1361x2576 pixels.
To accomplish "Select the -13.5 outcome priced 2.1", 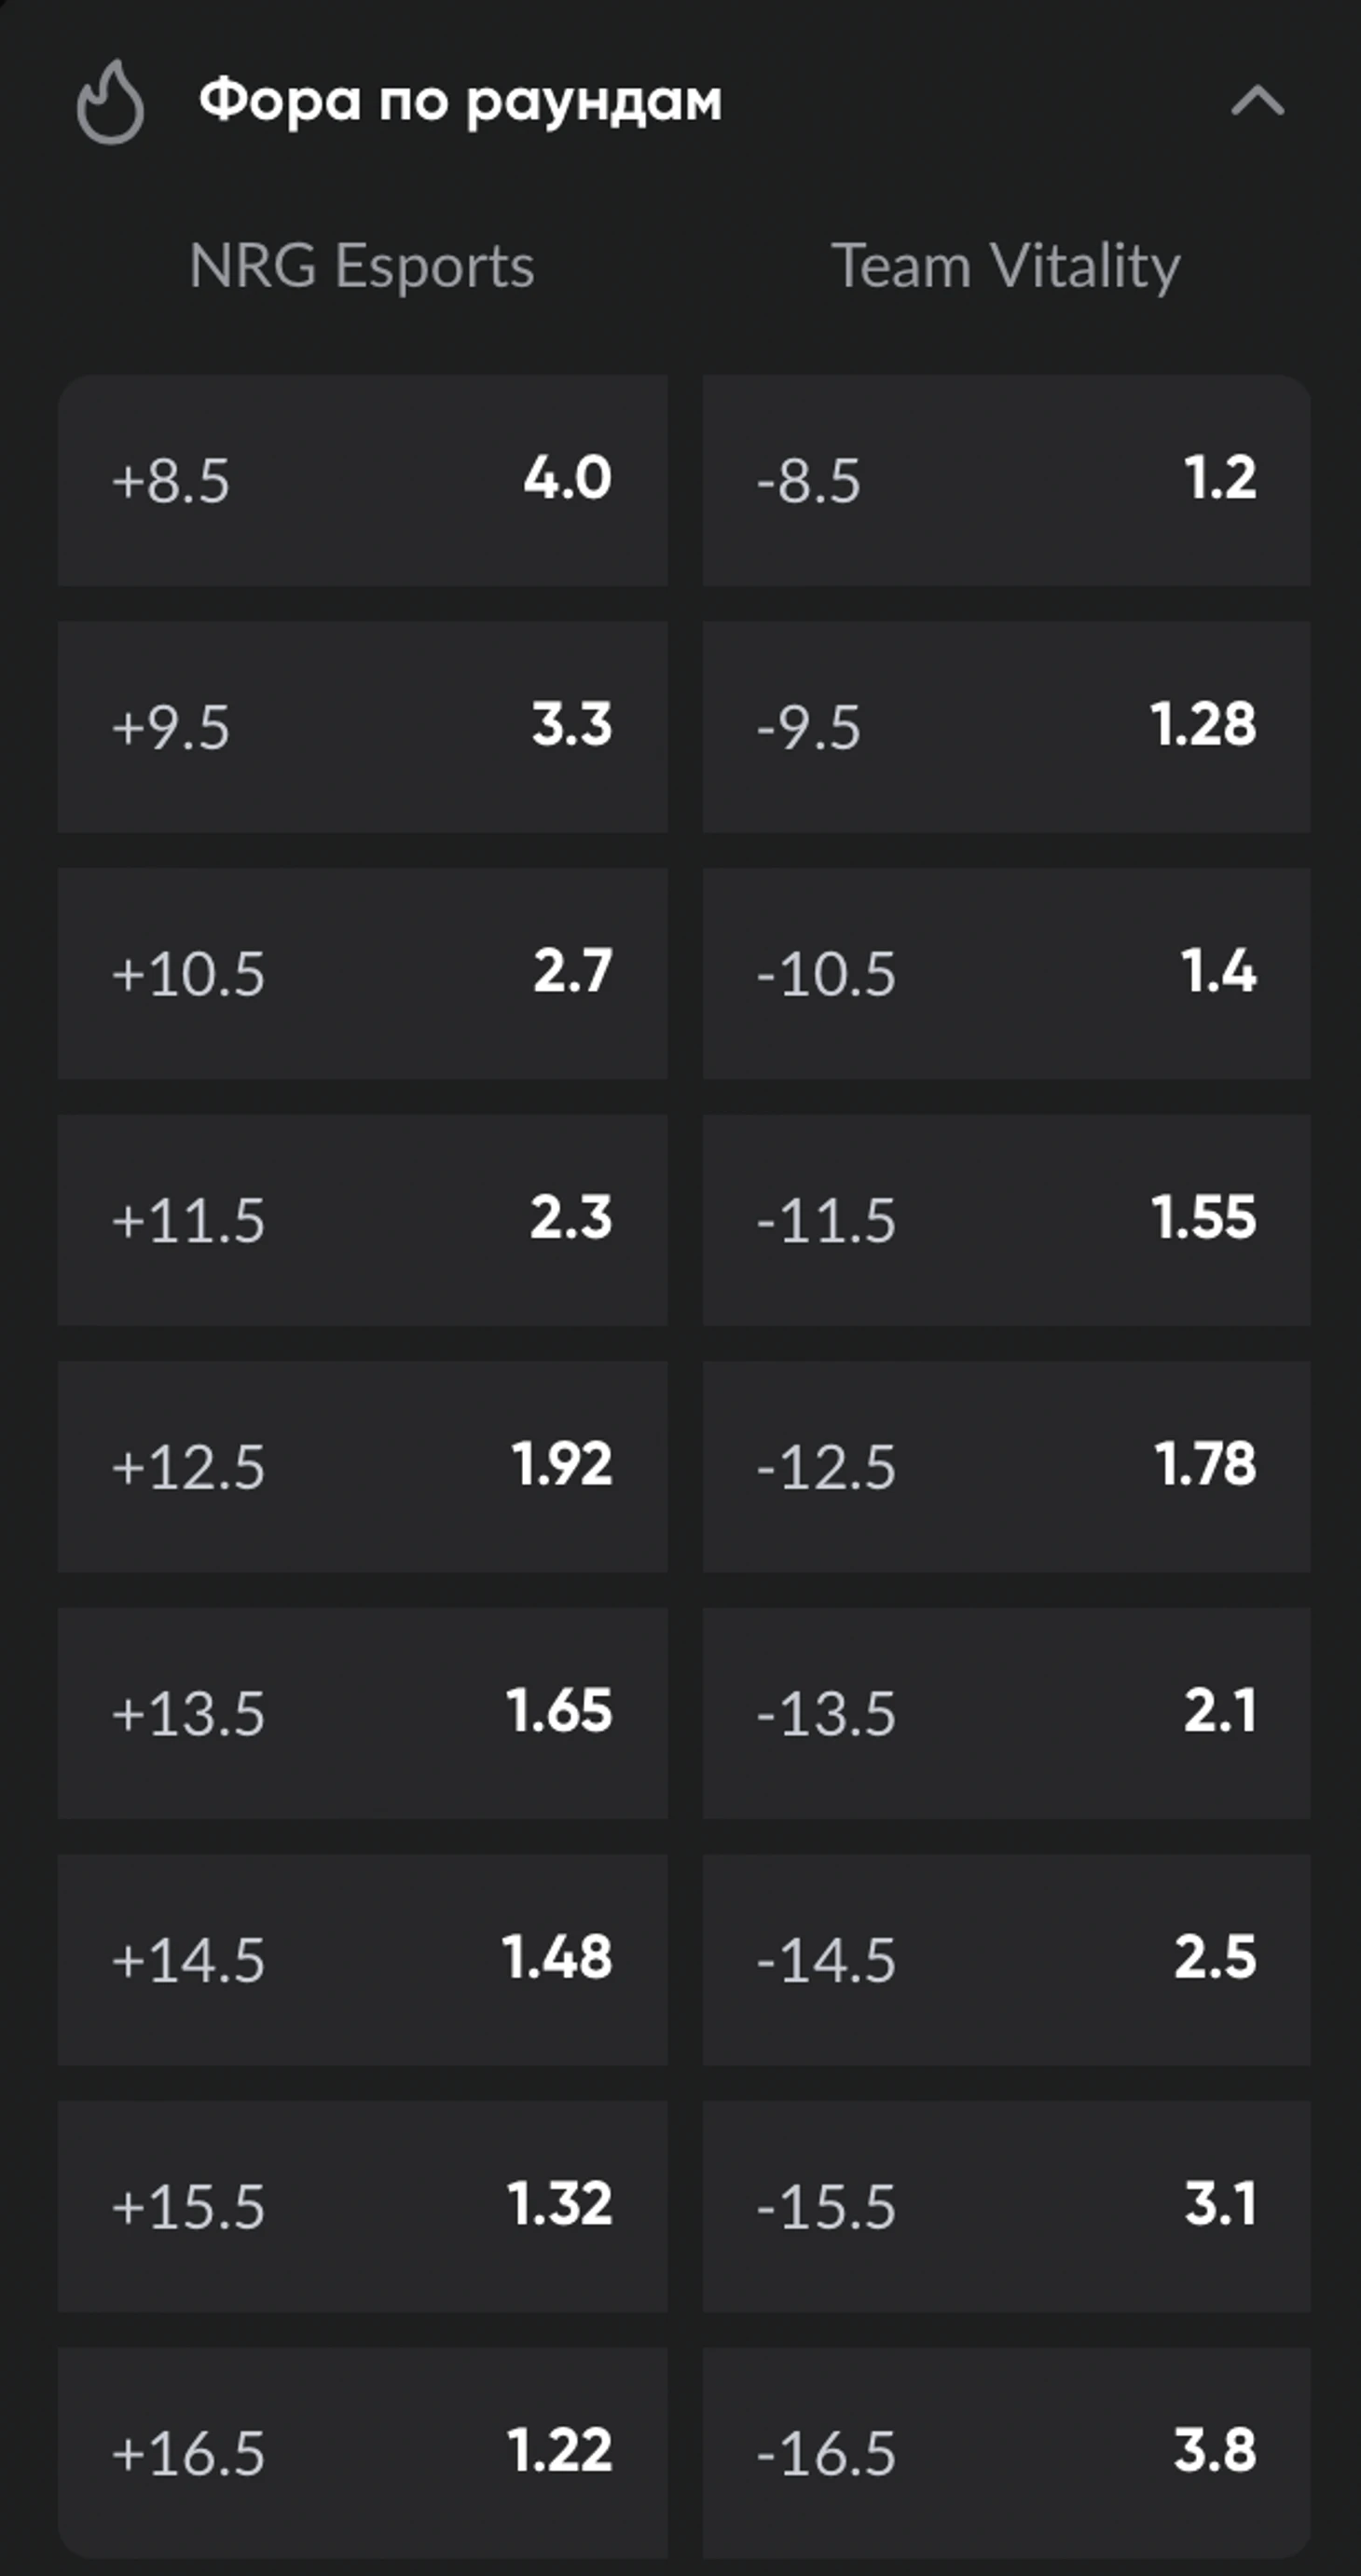I will [x=1007, y=1713].
